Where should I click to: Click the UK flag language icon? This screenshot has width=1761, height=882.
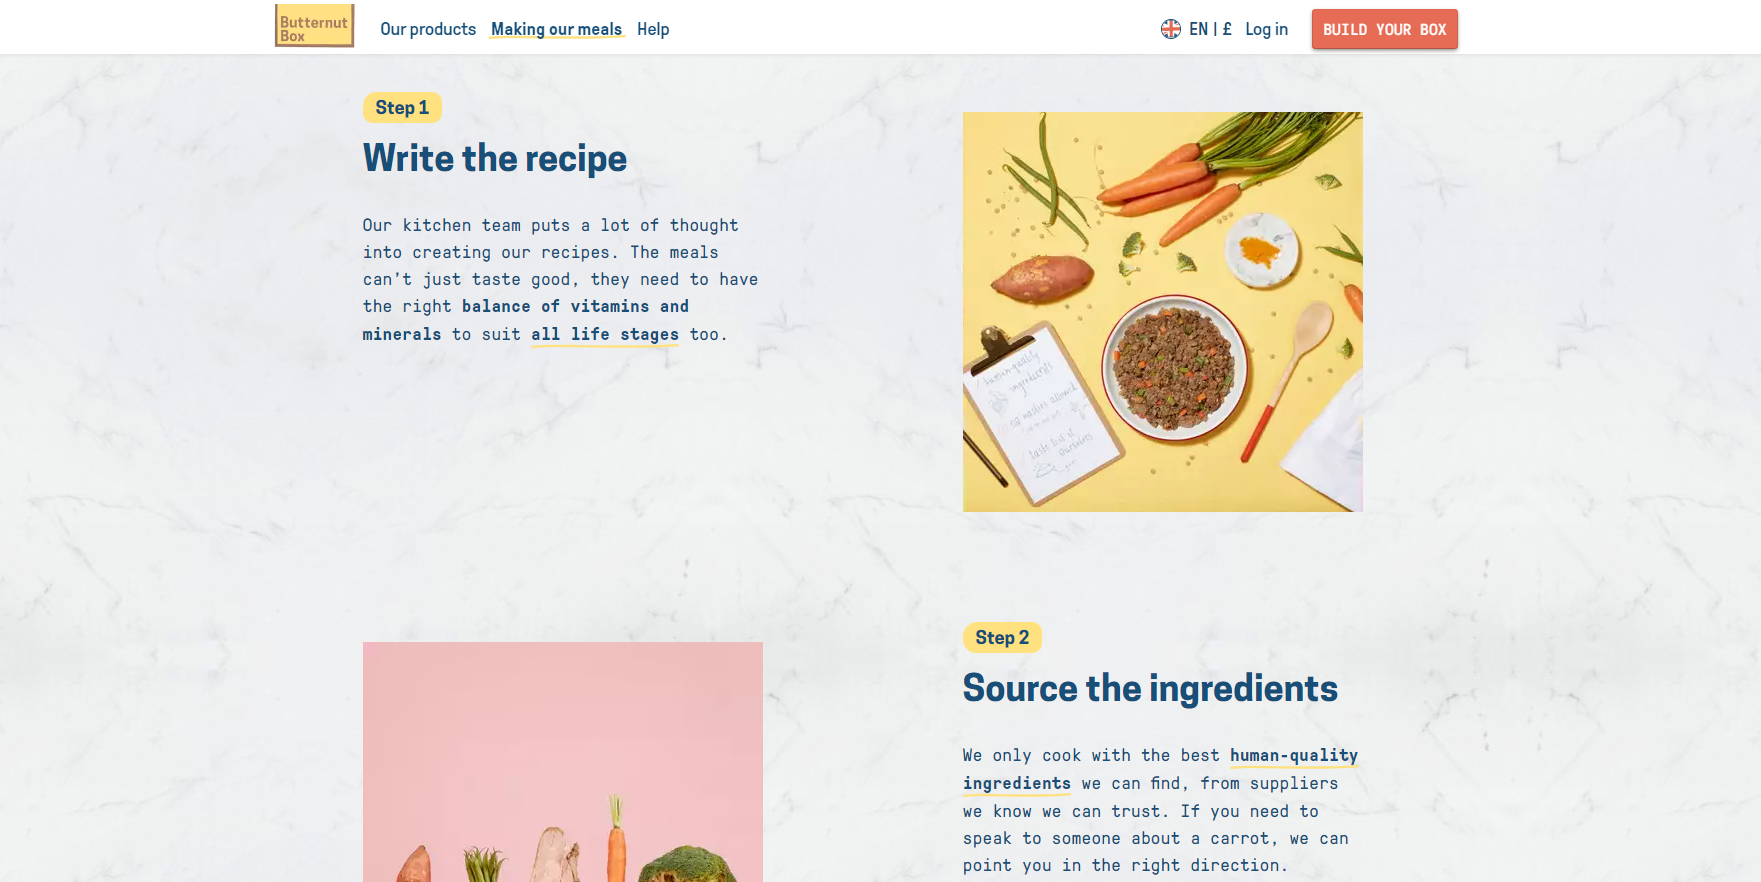(x=1170, y=29)
